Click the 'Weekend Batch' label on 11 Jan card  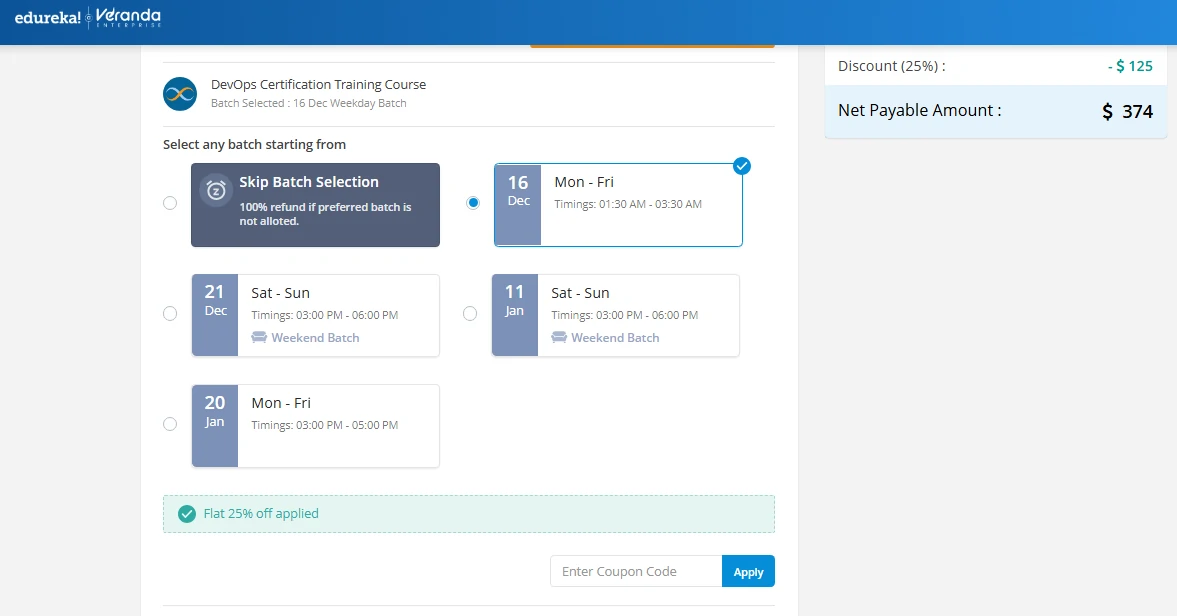(616, 338)
